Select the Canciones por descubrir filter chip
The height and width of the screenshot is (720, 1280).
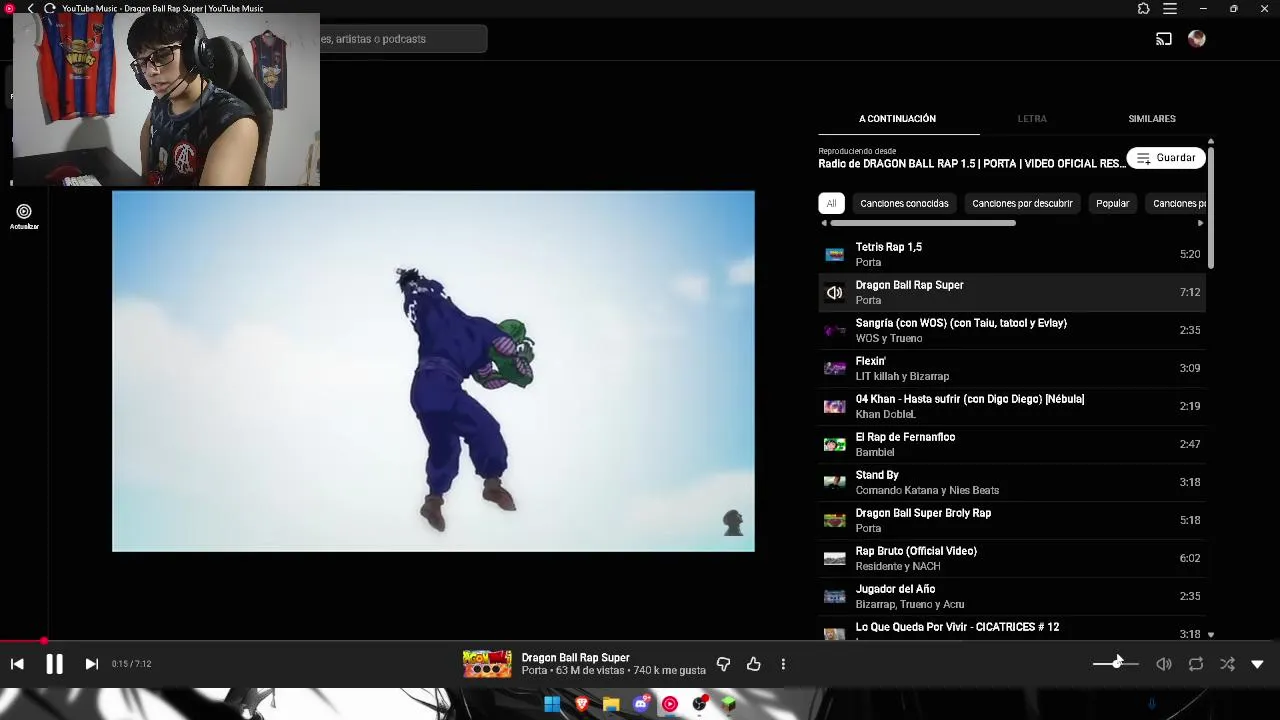tap(1022, 203)
